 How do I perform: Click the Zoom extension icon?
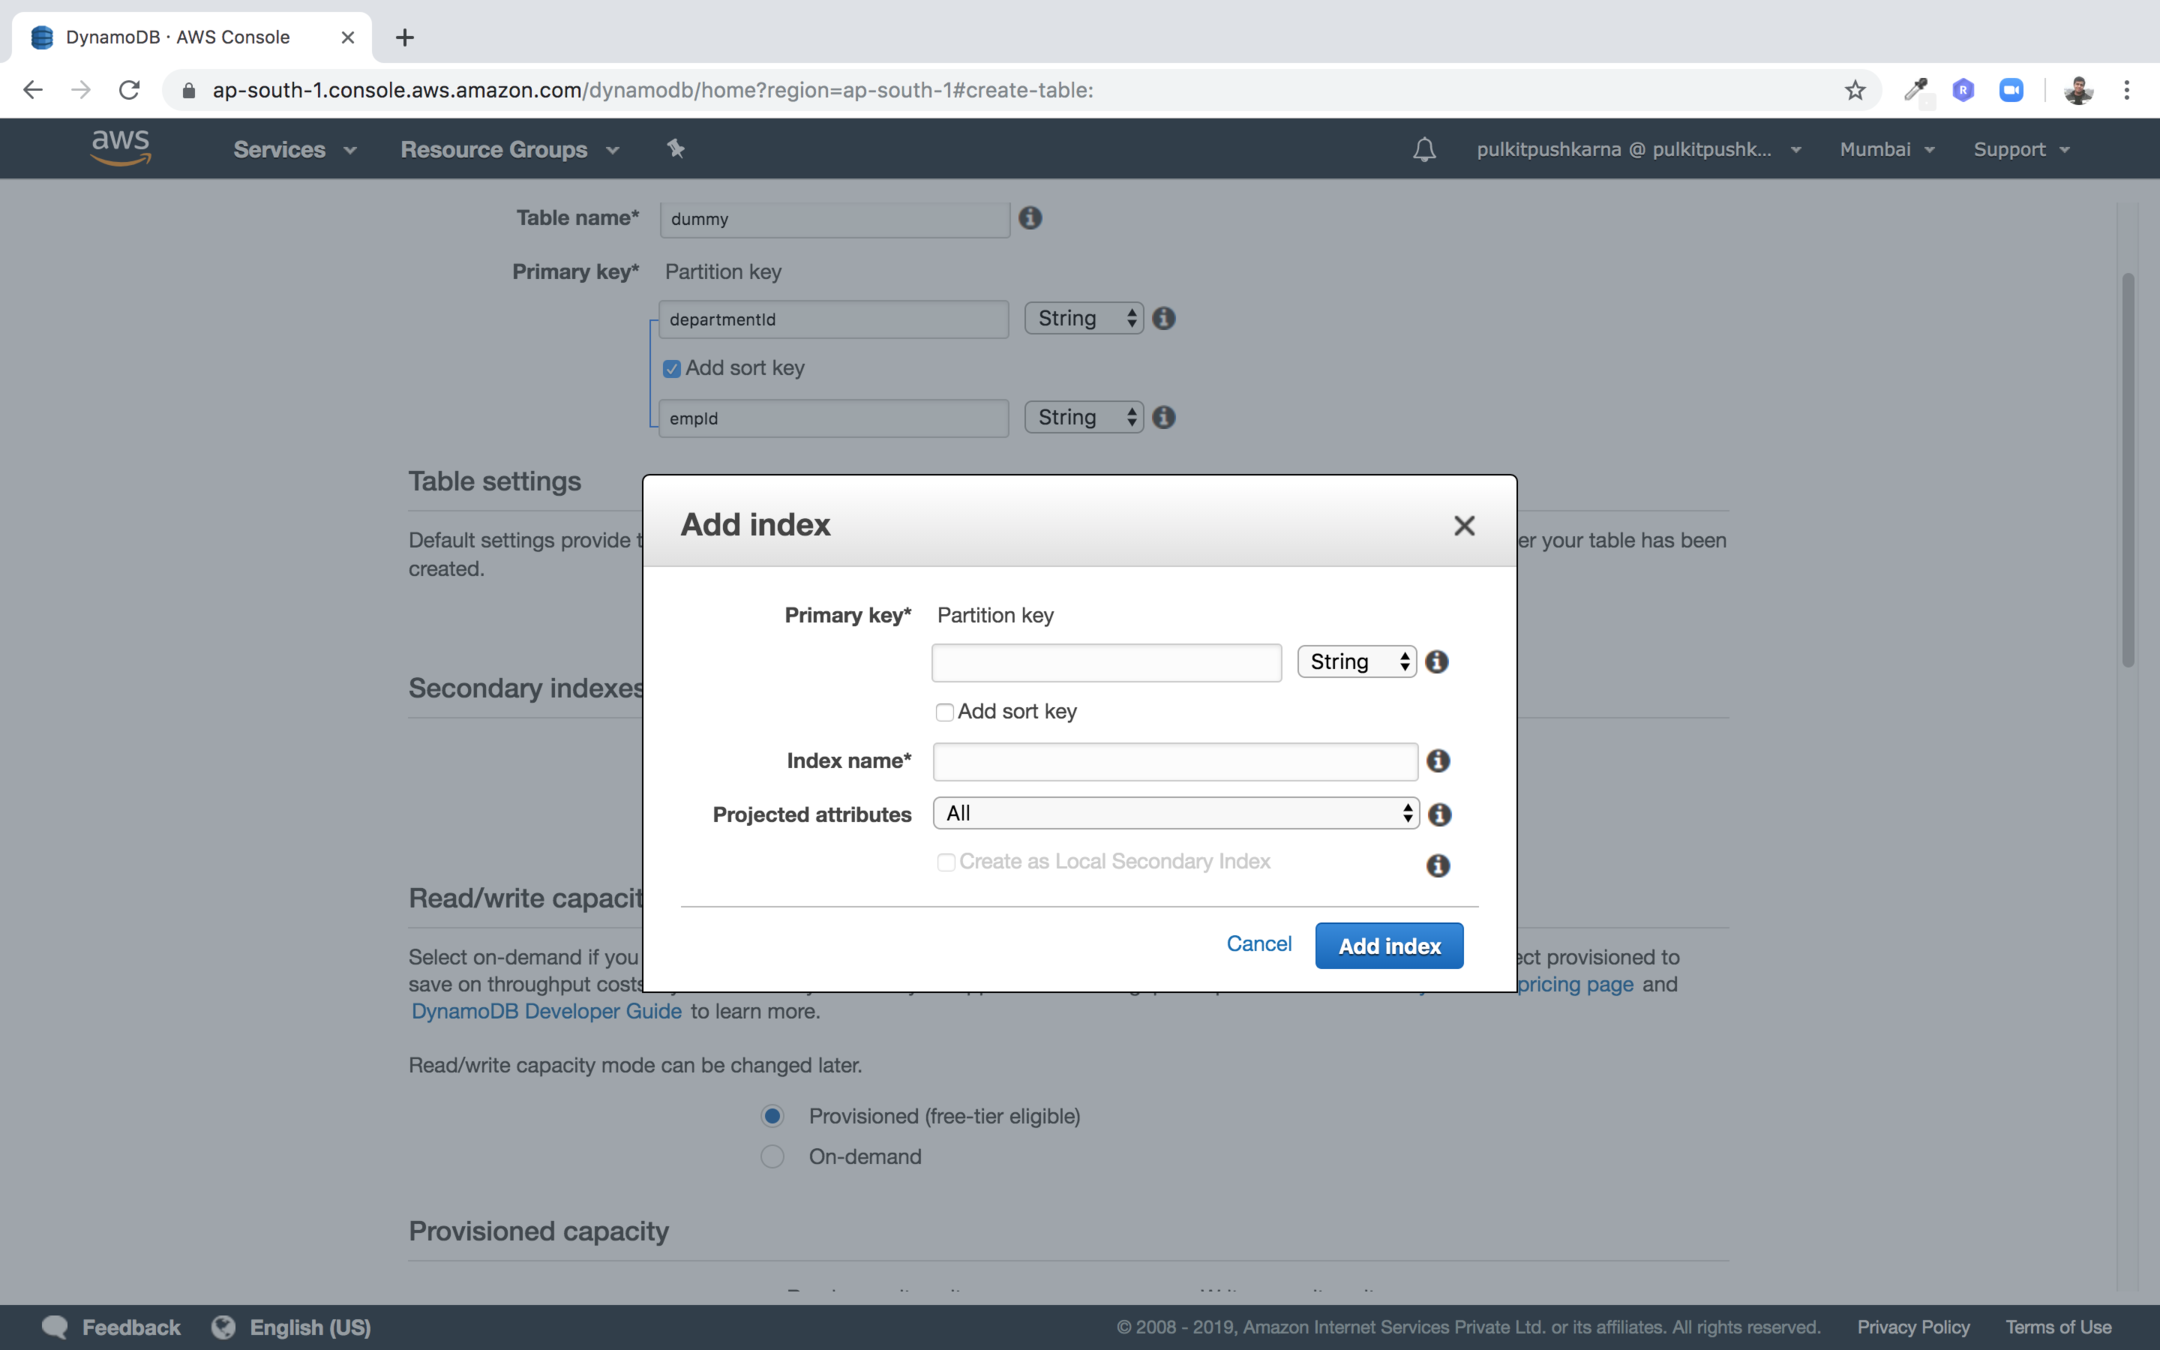(2011, 90)
